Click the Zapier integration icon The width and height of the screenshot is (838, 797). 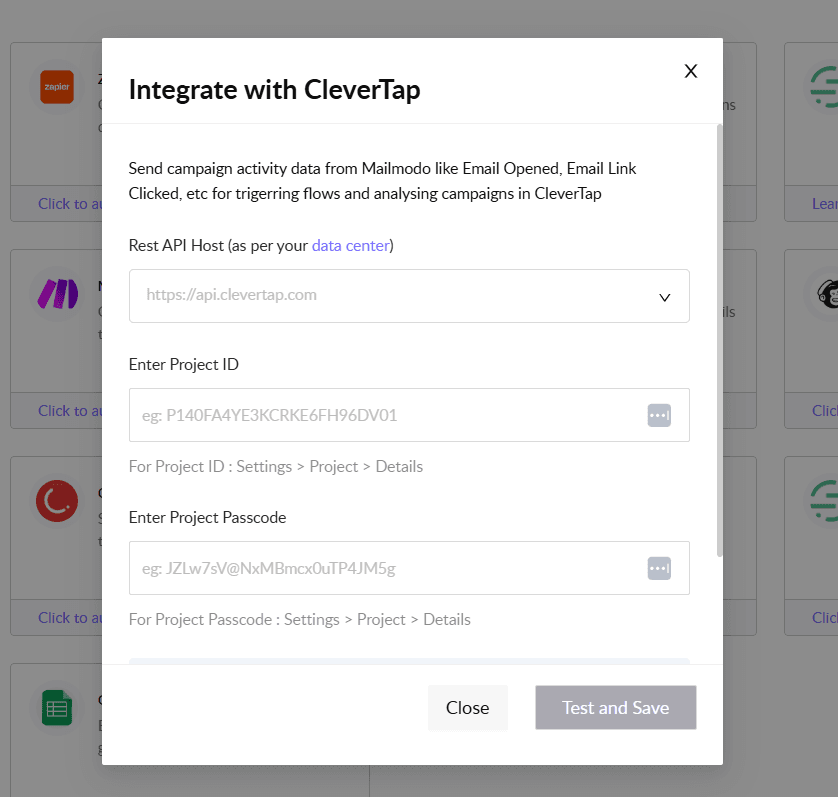[x=57, y=87]
